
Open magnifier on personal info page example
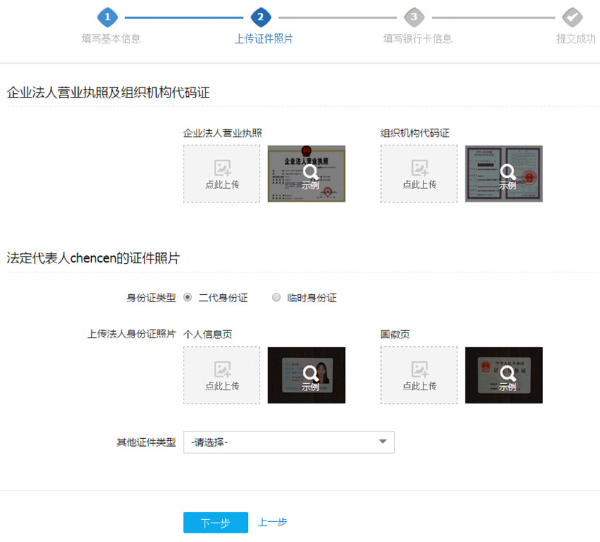point(309,372)
